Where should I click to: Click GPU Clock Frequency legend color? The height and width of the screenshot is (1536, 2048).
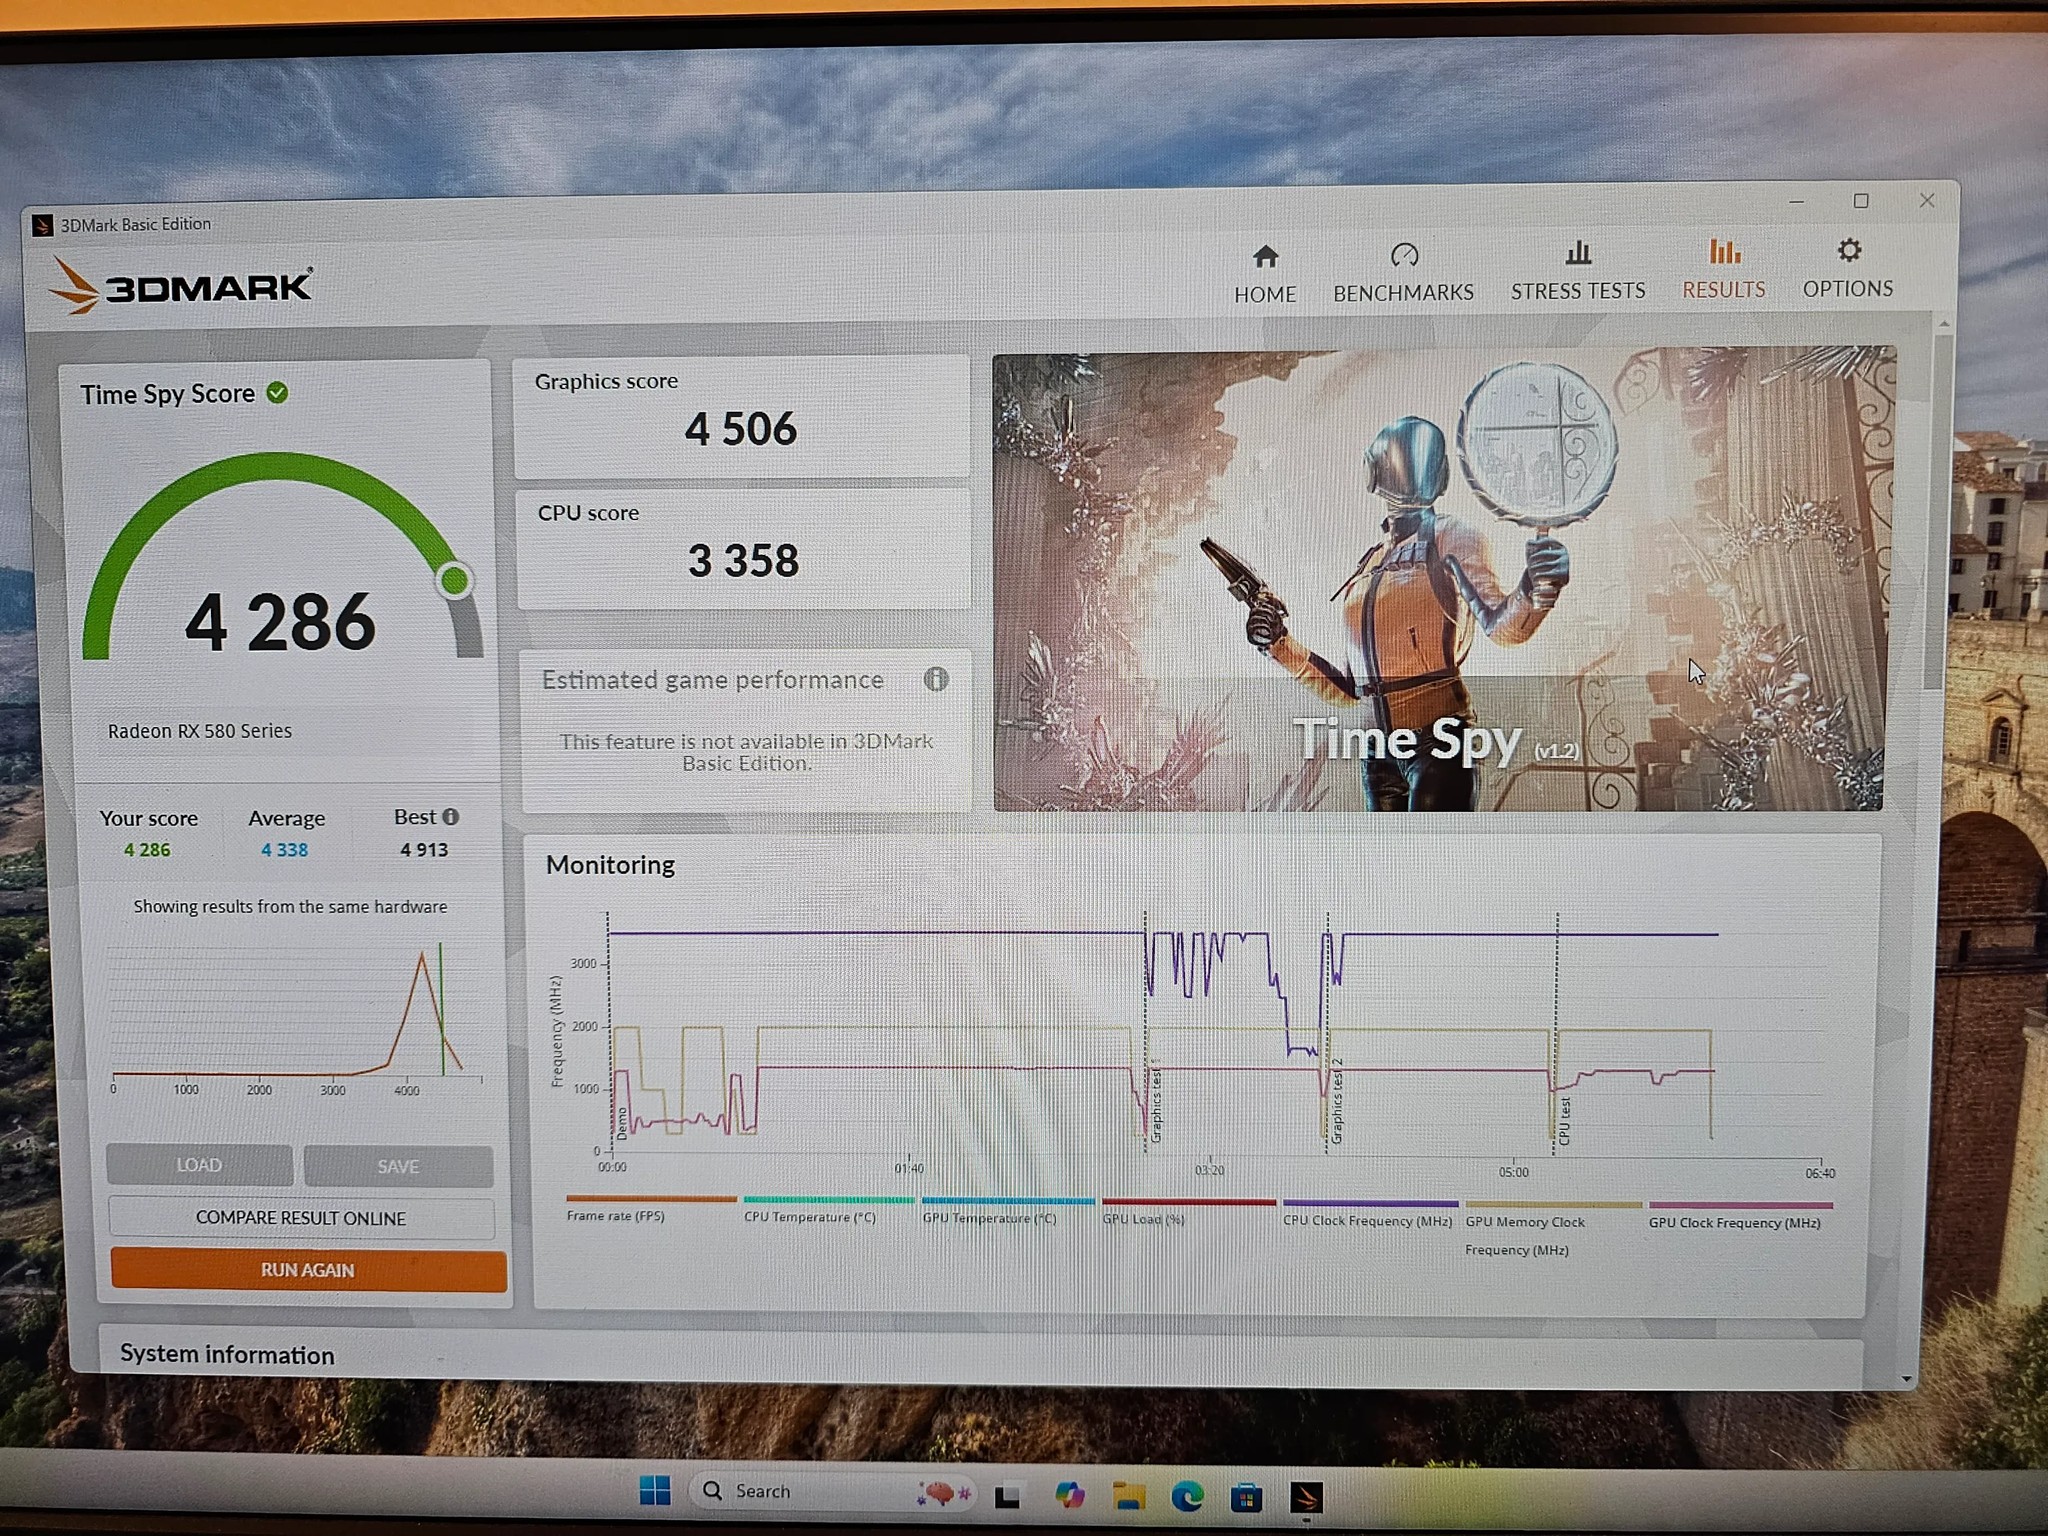pos(1741,1205)
